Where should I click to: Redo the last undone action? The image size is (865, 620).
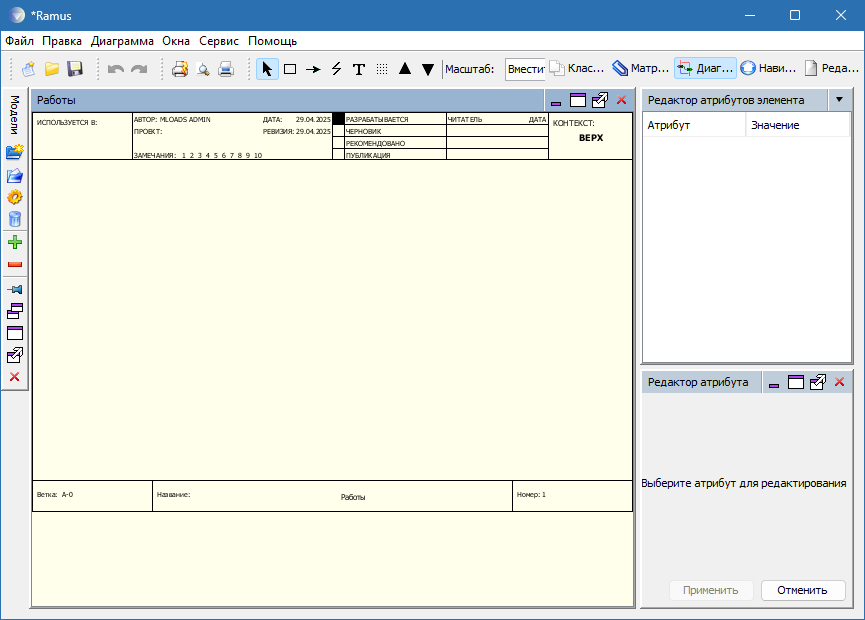click(x=139, y=69)
